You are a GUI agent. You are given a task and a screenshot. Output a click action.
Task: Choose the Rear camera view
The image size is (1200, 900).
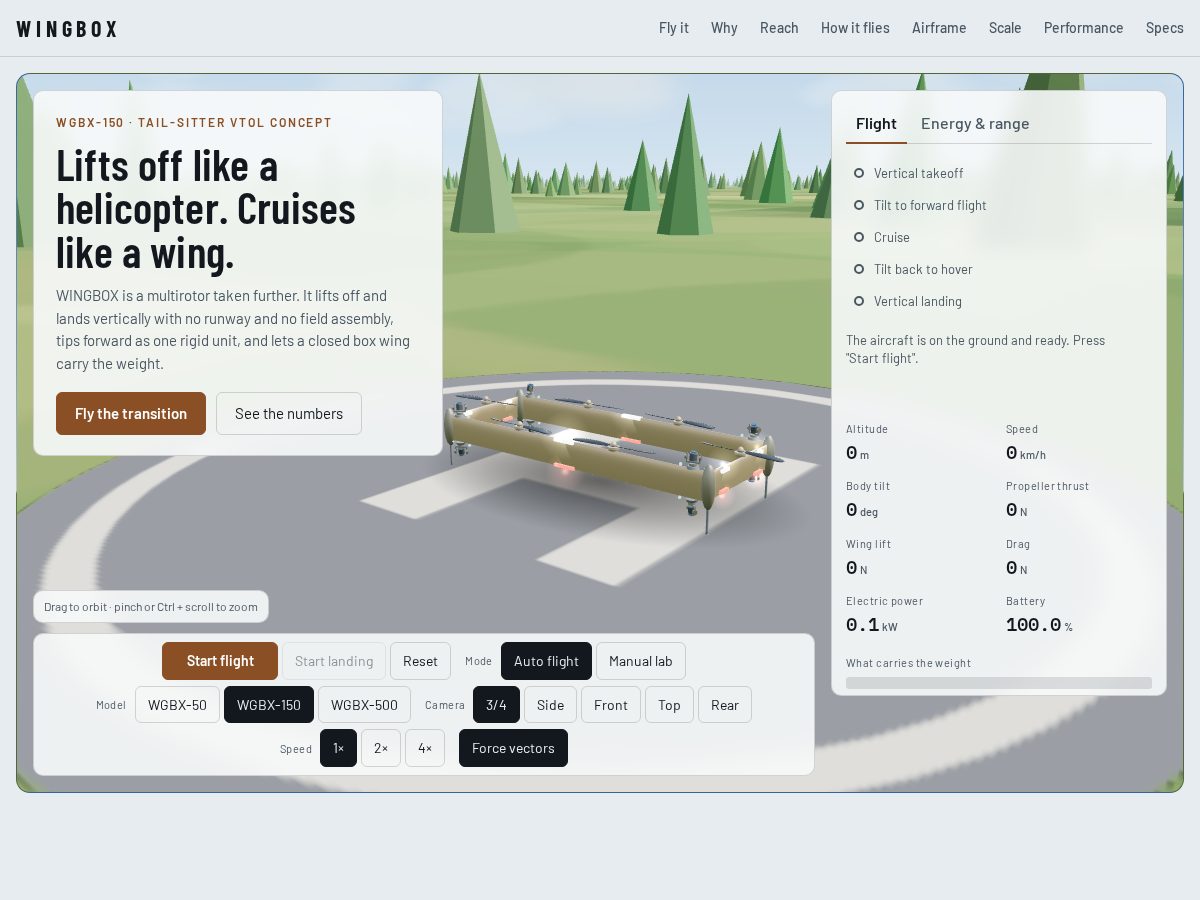coord(725,705)
